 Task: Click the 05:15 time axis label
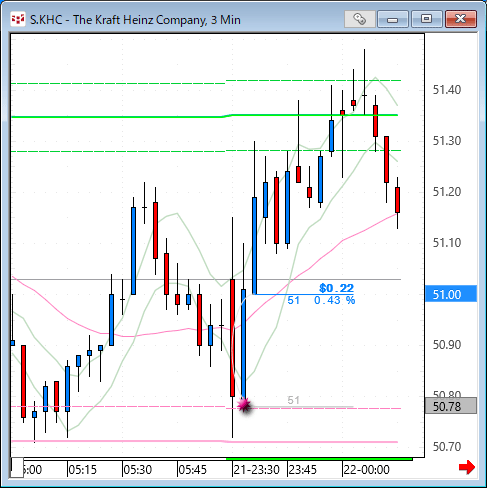point(82,470)
